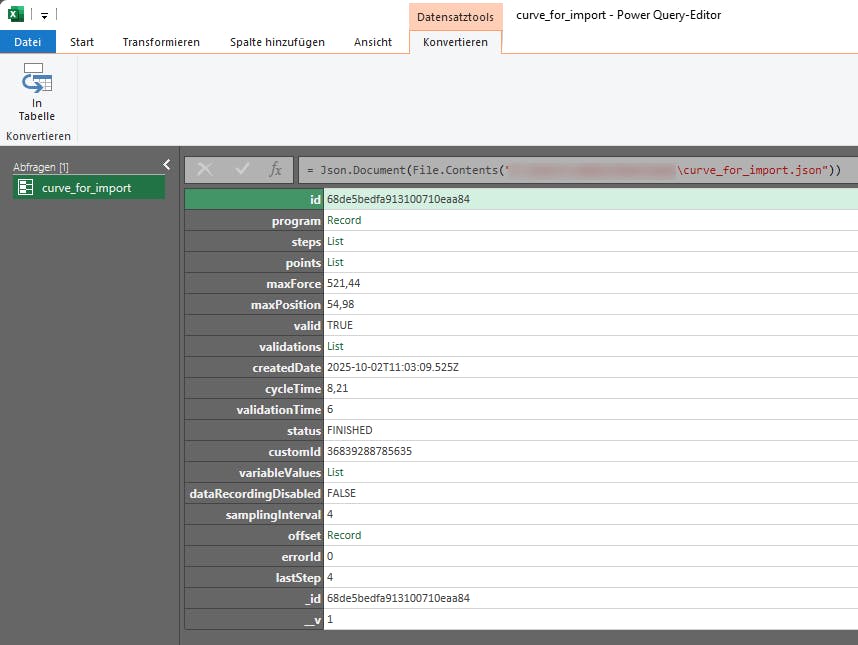Screen dimensions: 858x645
Task: Open the points List link
Action: click(x=335, y=262)
